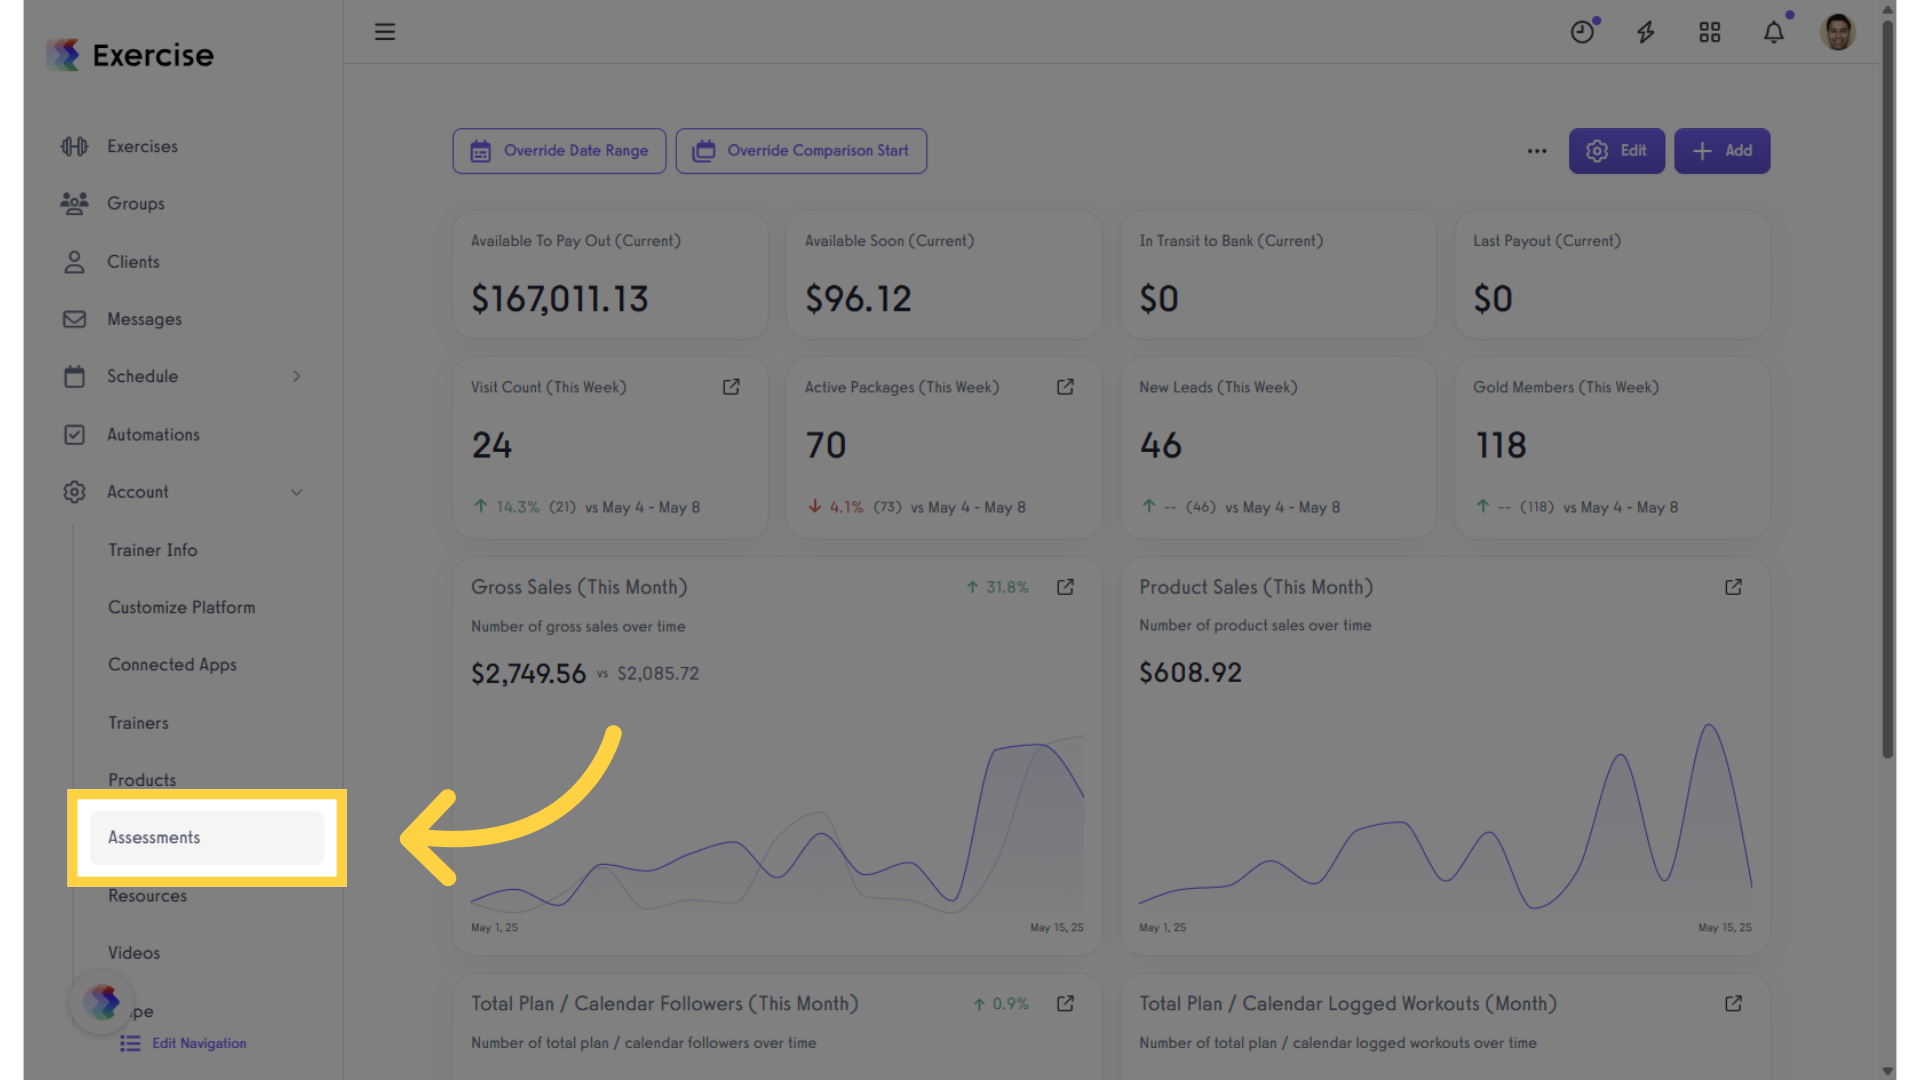Click the Messages envelope icon
The image size is (1920, 1080).
point(74,319)
